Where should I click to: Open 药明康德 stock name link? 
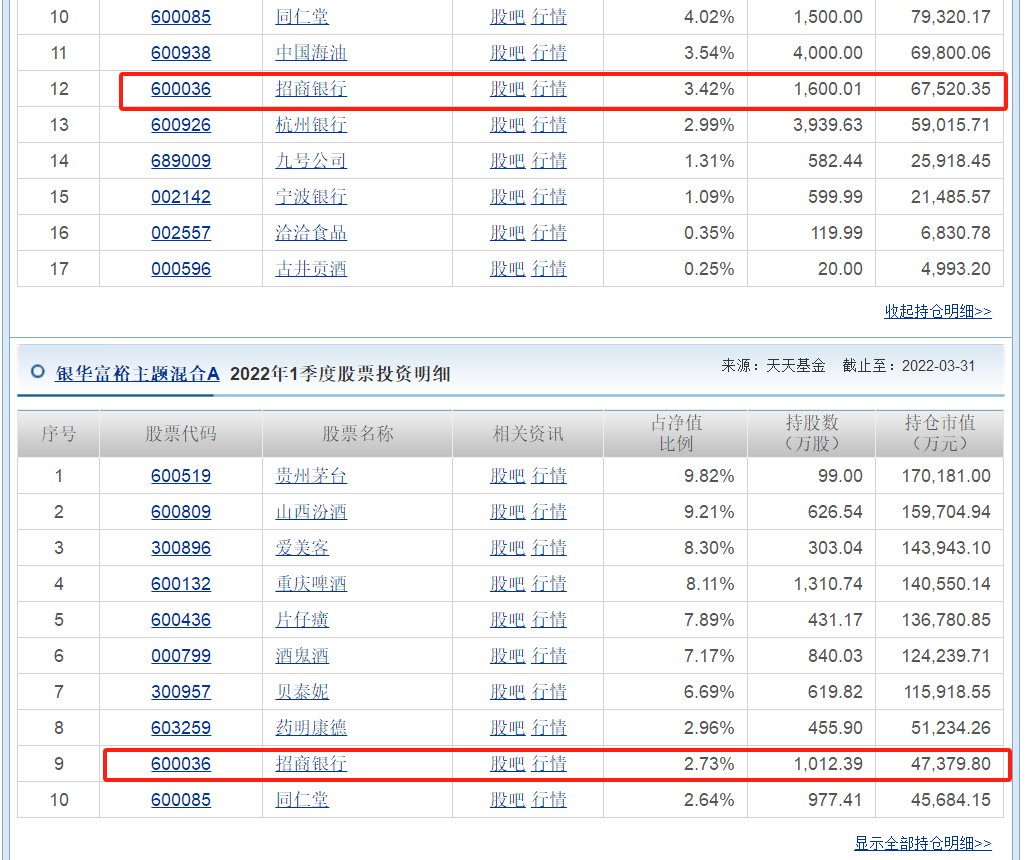(311, 728)
